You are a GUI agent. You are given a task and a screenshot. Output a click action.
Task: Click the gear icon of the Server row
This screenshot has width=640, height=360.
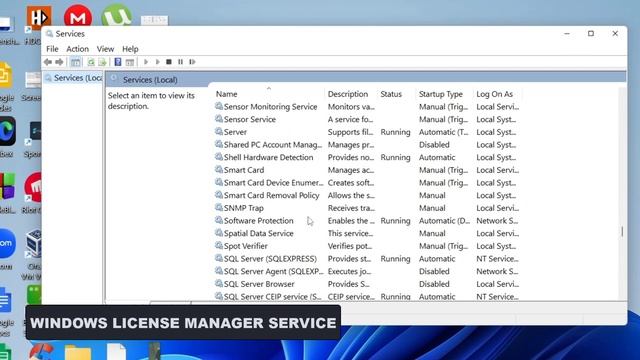tap(219, 131)
